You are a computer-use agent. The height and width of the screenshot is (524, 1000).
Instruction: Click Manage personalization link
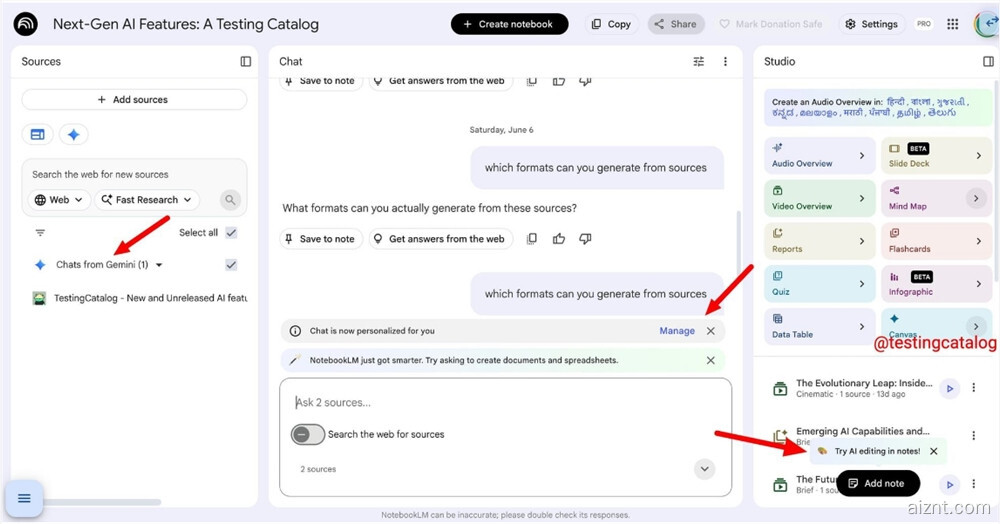click(677, 331)
